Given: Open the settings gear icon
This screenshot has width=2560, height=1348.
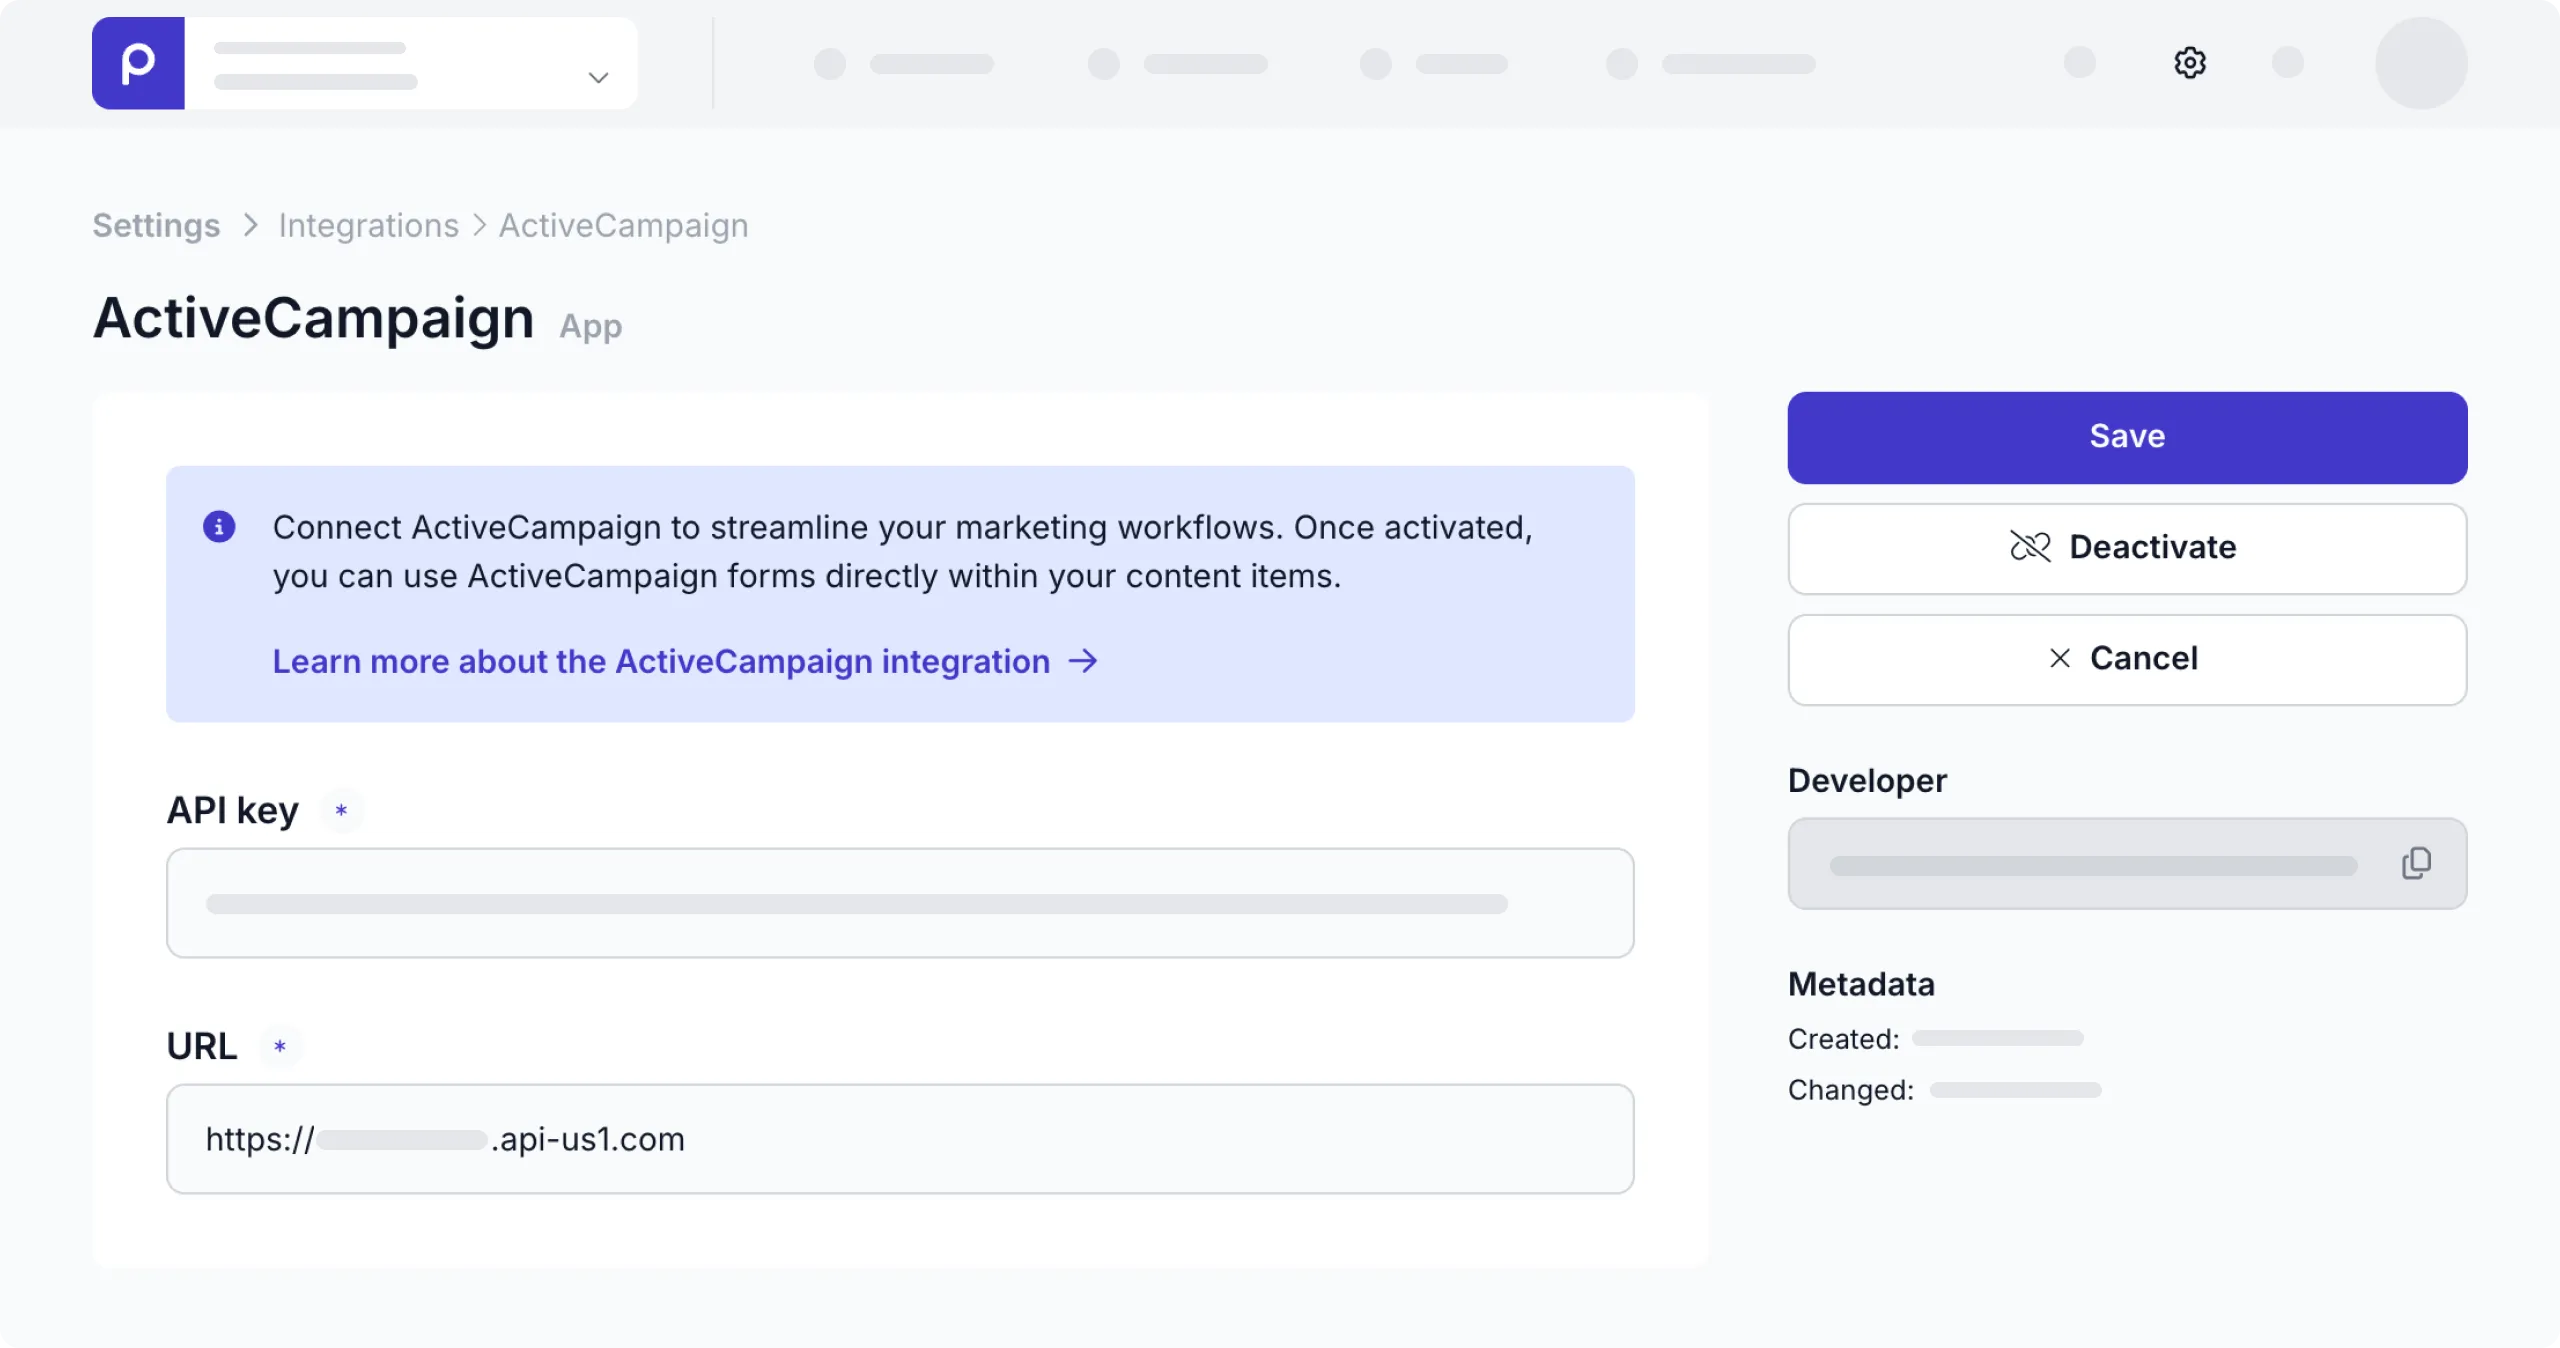Looking at the screenshot, I should 2190,63.
